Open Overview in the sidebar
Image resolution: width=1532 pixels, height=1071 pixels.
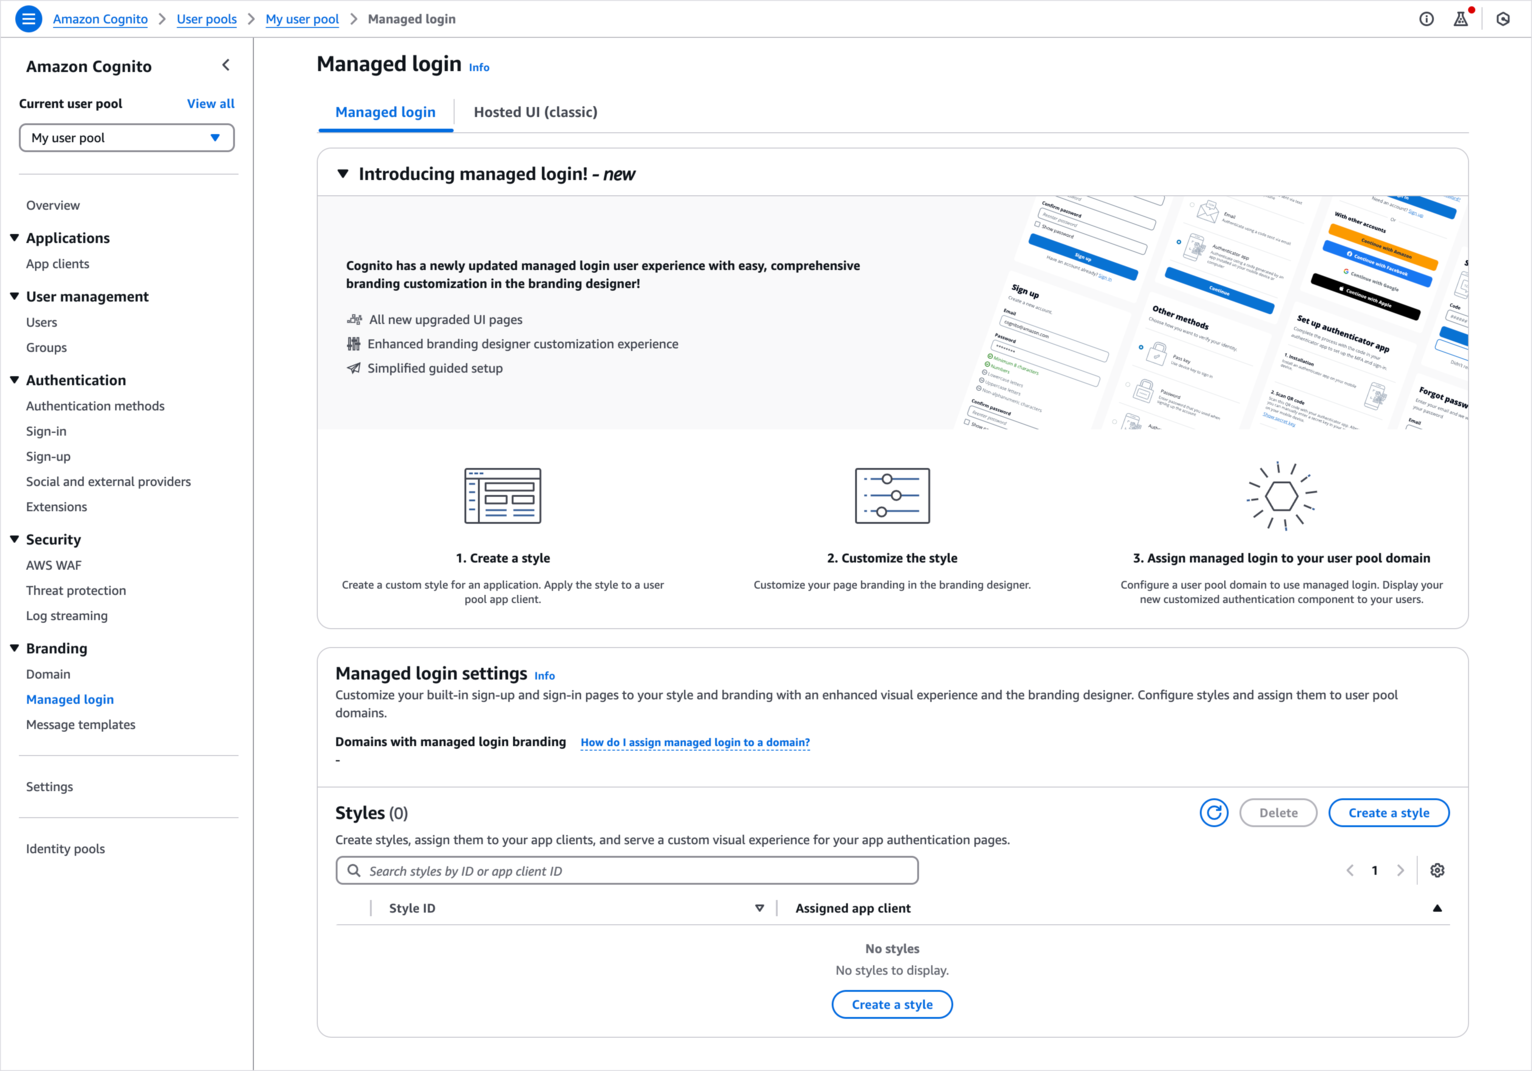pyautogui.click(x=53, y=205)
